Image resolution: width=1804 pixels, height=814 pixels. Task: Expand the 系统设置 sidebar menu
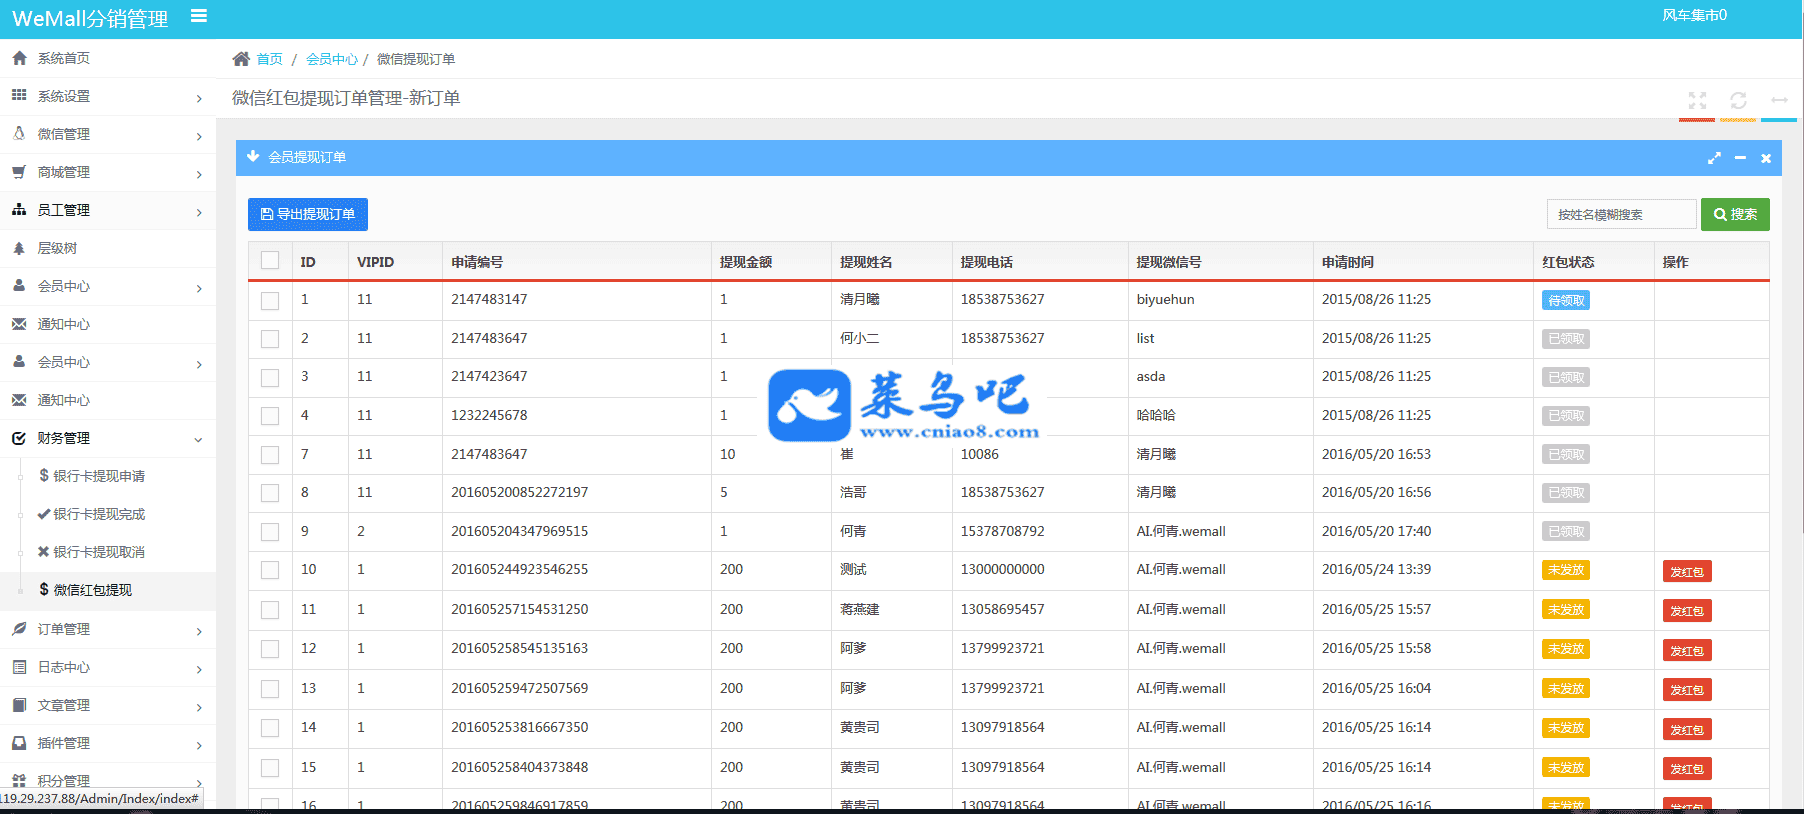click(x=108, y=96)
